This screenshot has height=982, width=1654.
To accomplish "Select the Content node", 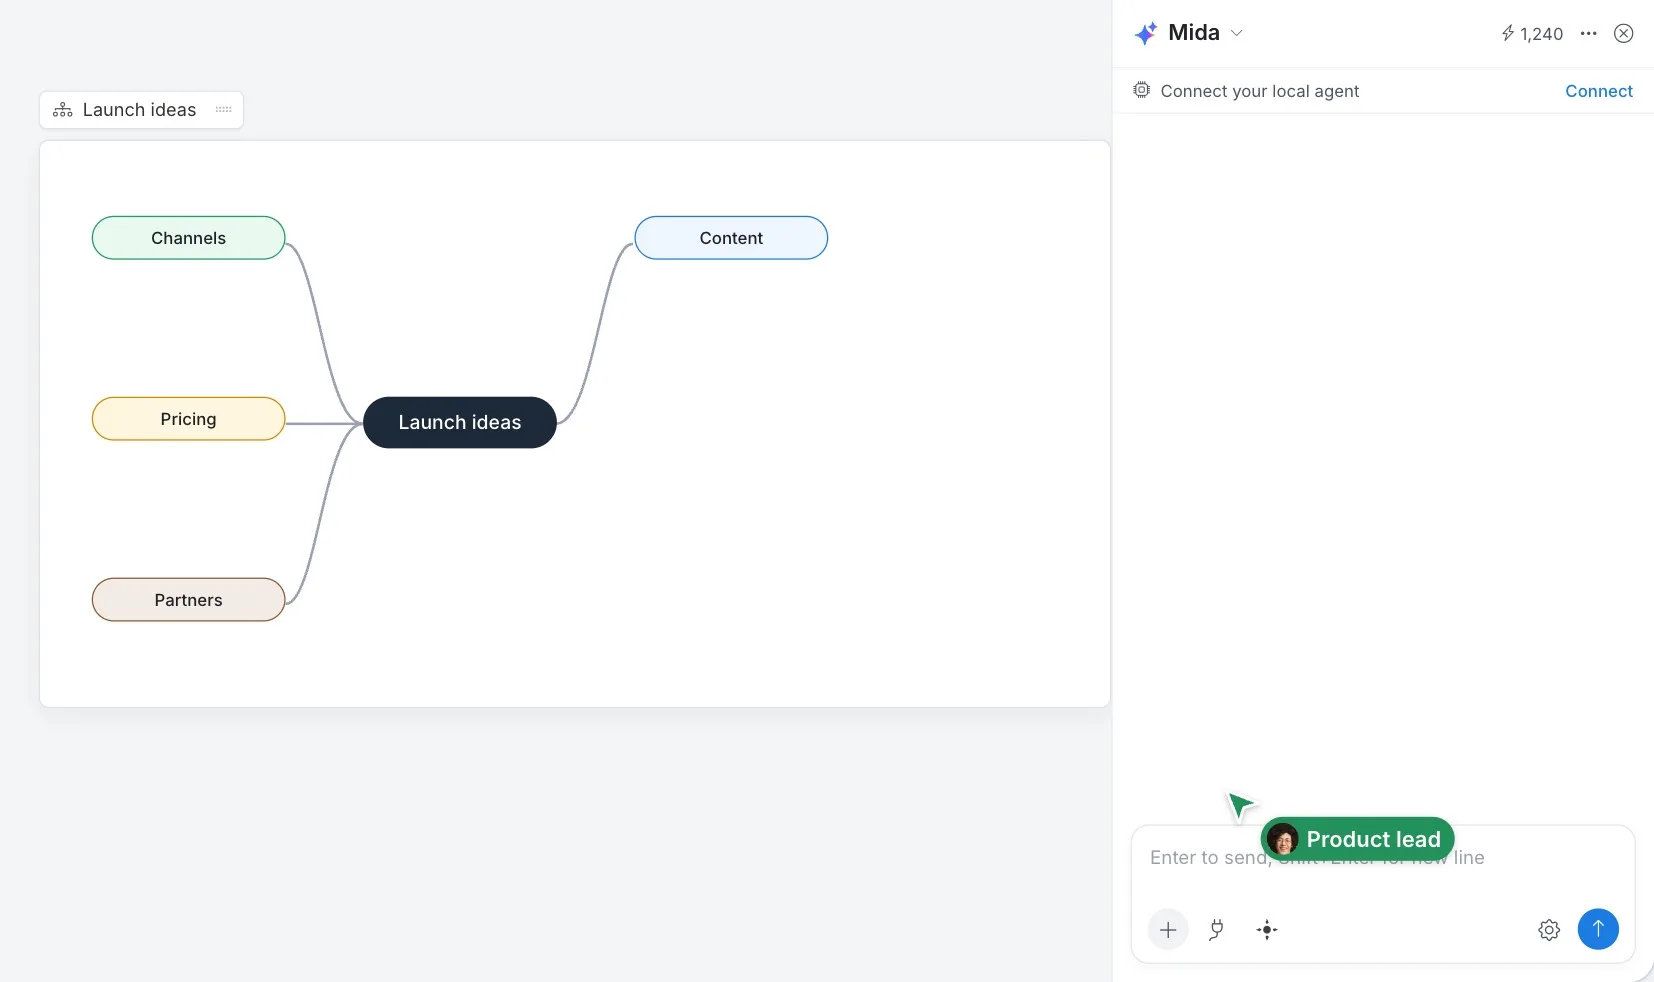I will tap(731, 238).
